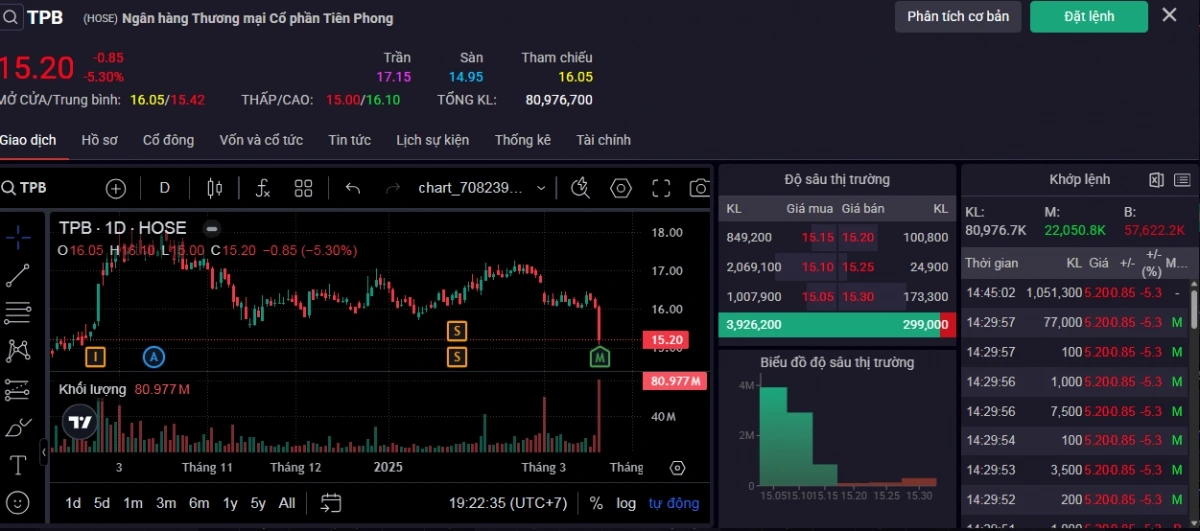This screenshot has width=1200, height=531.
Task: Redo last chart action
Action: (x=393, y=188)
